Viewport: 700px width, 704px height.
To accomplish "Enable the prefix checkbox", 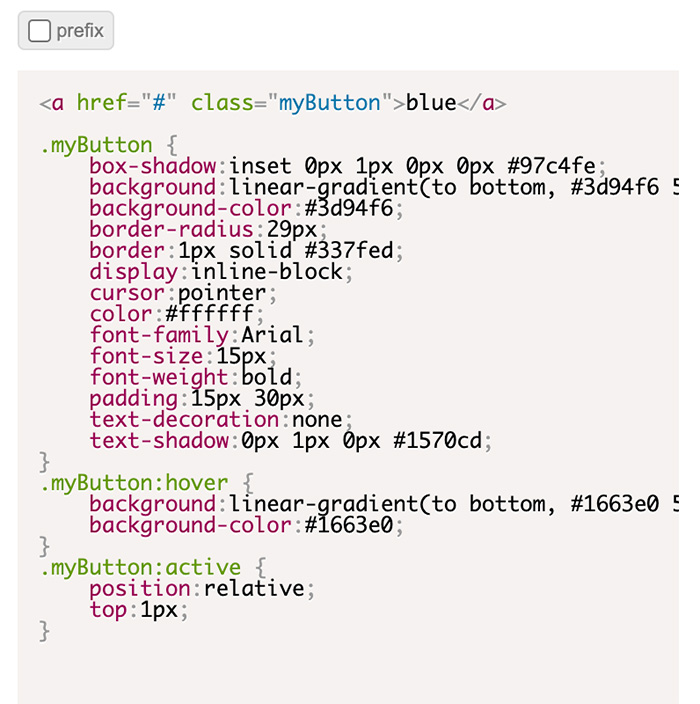I will point(39,31).
